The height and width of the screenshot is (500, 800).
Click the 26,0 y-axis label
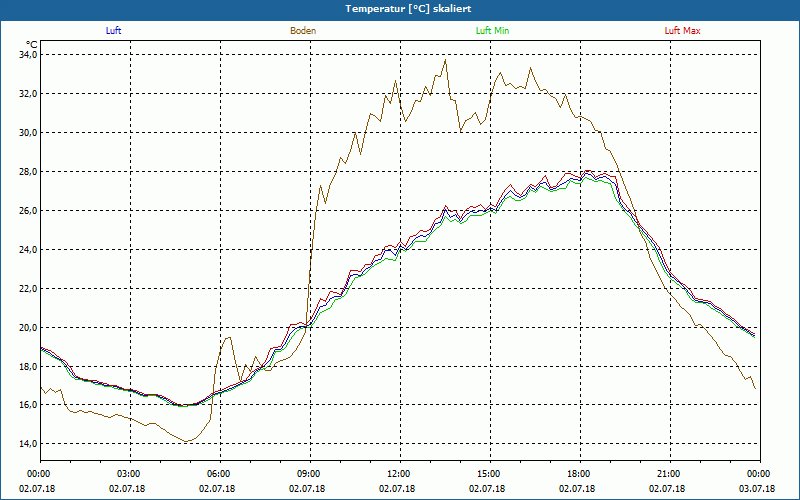click(x=28, y=210)
